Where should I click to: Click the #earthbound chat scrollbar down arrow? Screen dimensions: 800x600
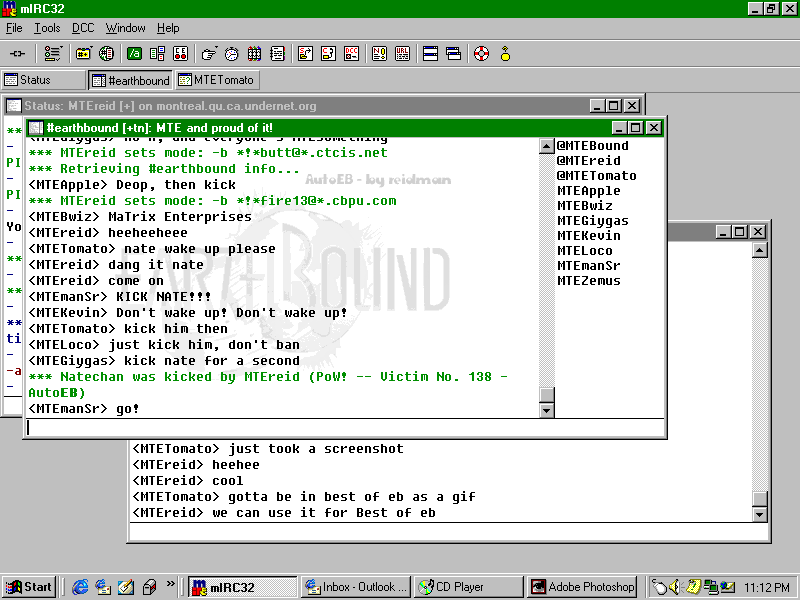(x=546, y=410)
